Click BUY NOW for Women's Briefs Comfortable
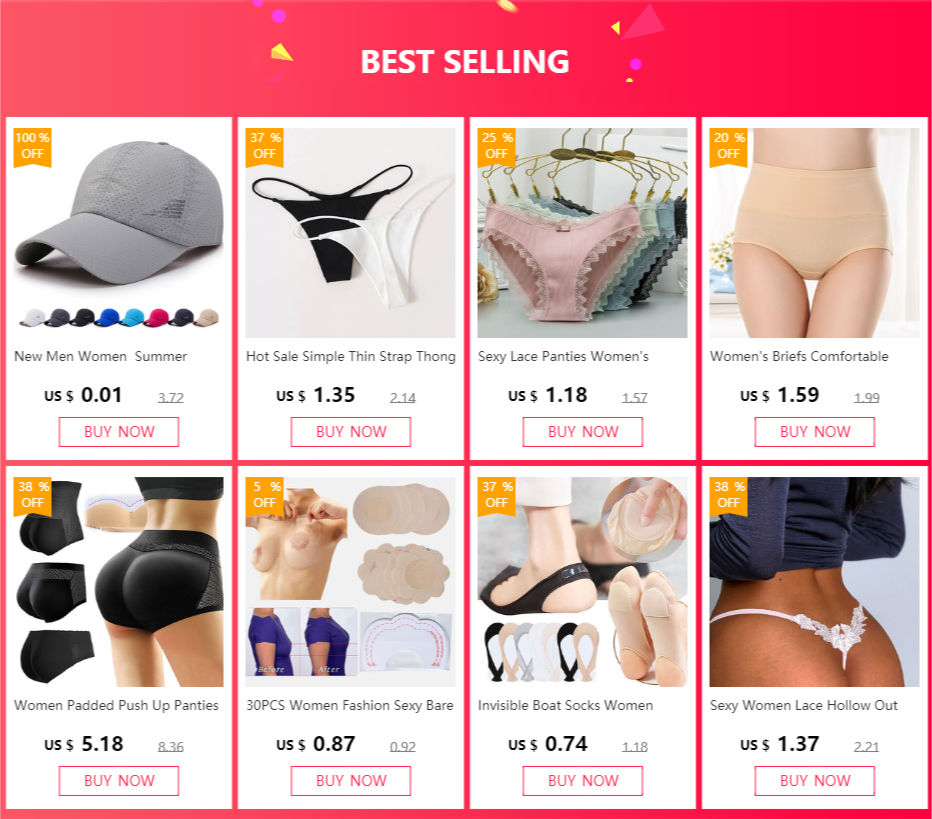 point(815,431)
